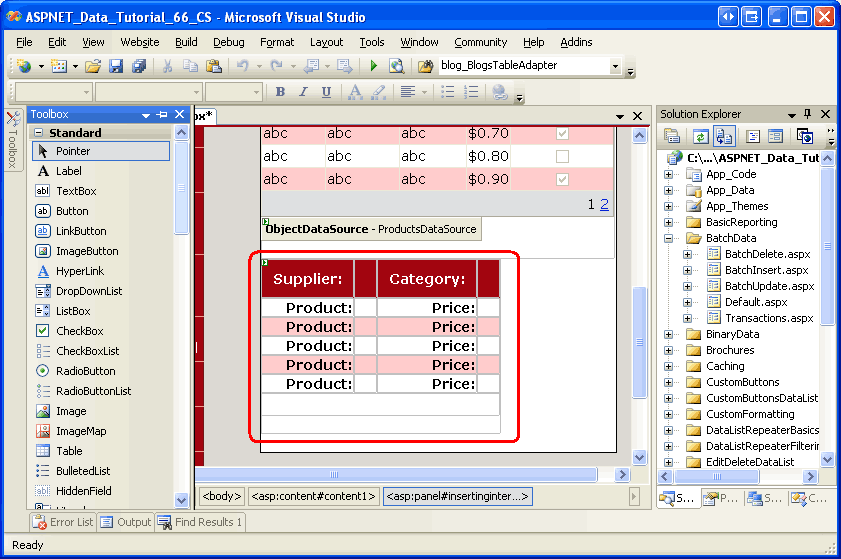Switch to the Error List tab
The width and height of the screenshot is (841, 559).
click(65, 522)
